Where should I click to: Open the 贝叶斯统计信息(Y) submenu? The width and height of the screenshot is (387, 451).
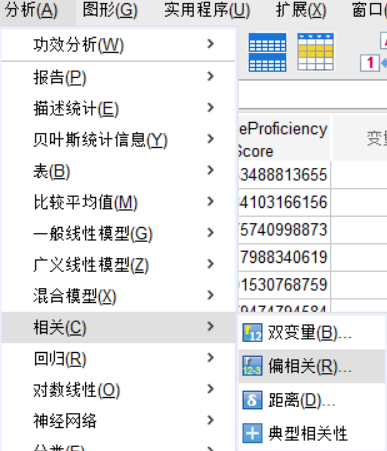118,139
